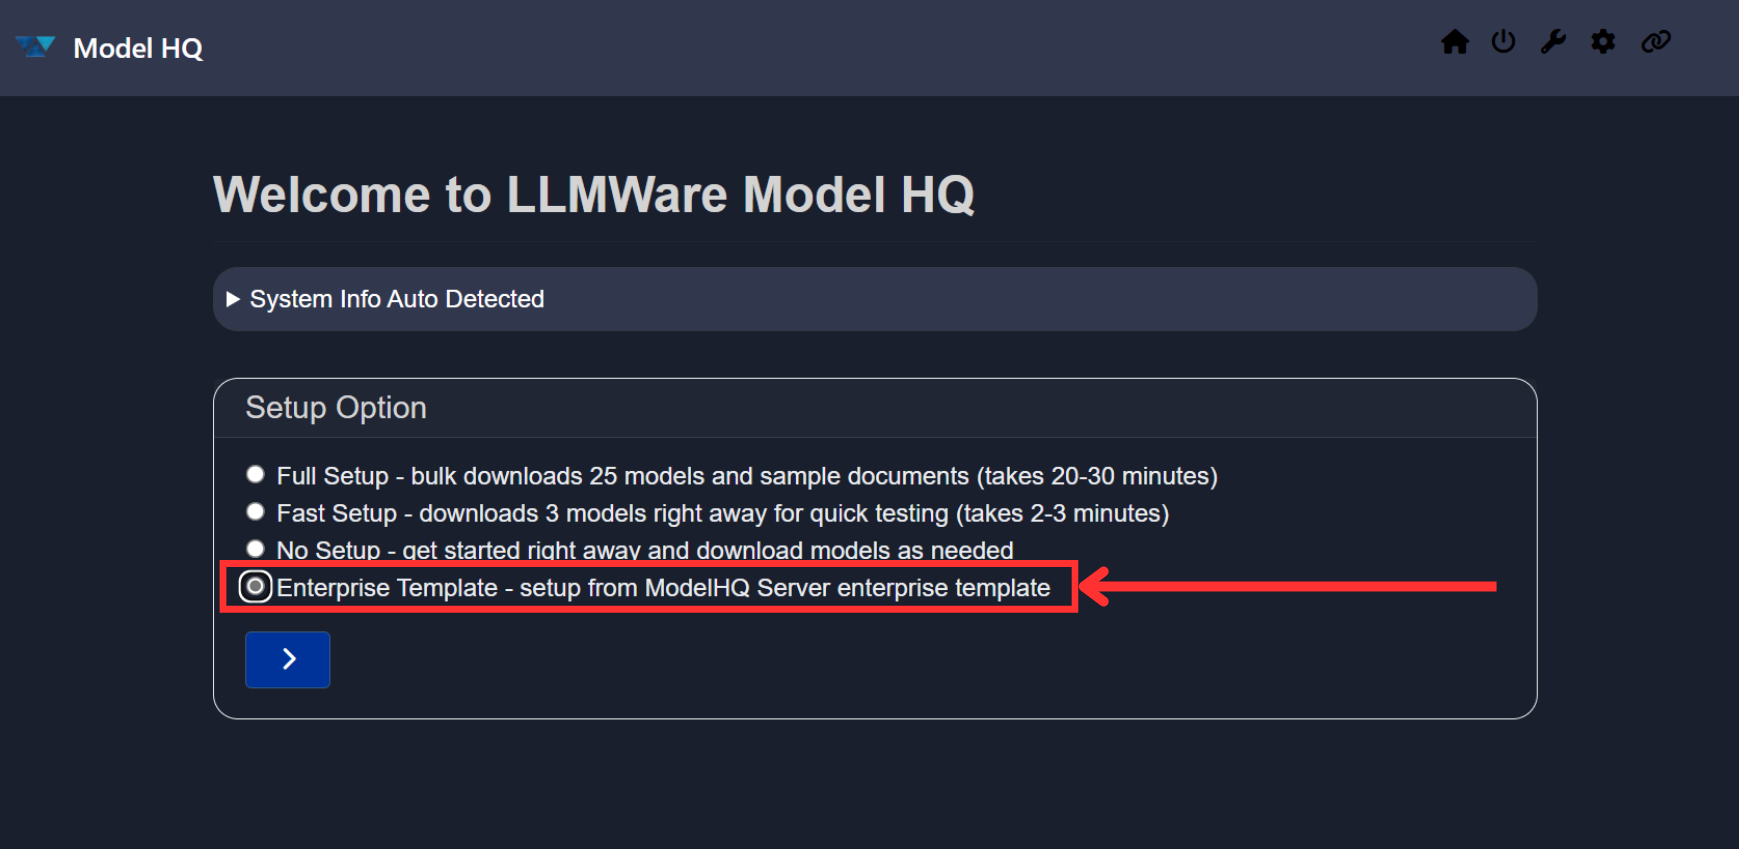Click the Full Setup option label text
This screenshot has width=1739, height=850.
pyautogui.click(x=746, y=476)
